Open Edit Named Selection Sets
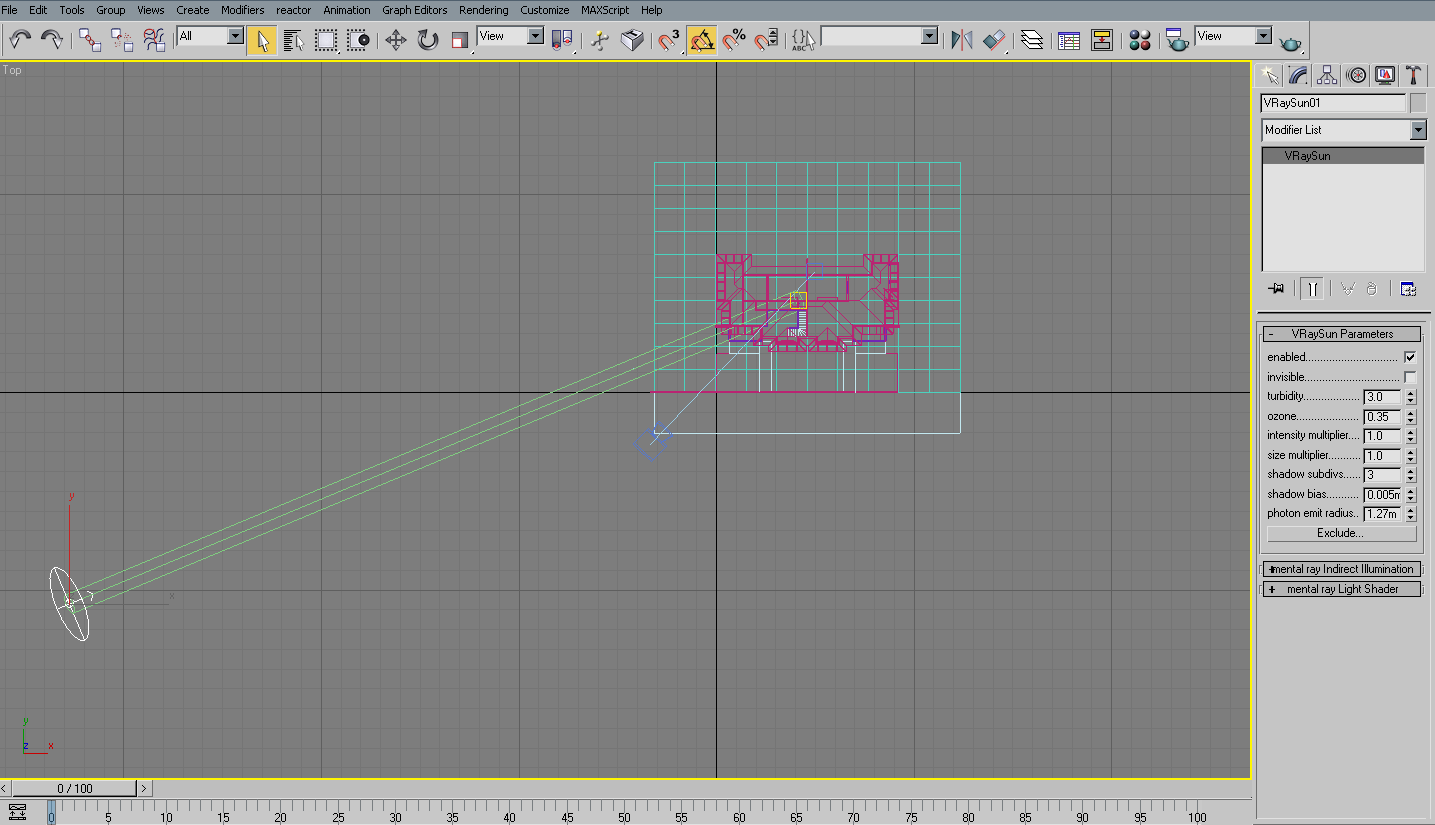 pos(804,39)
